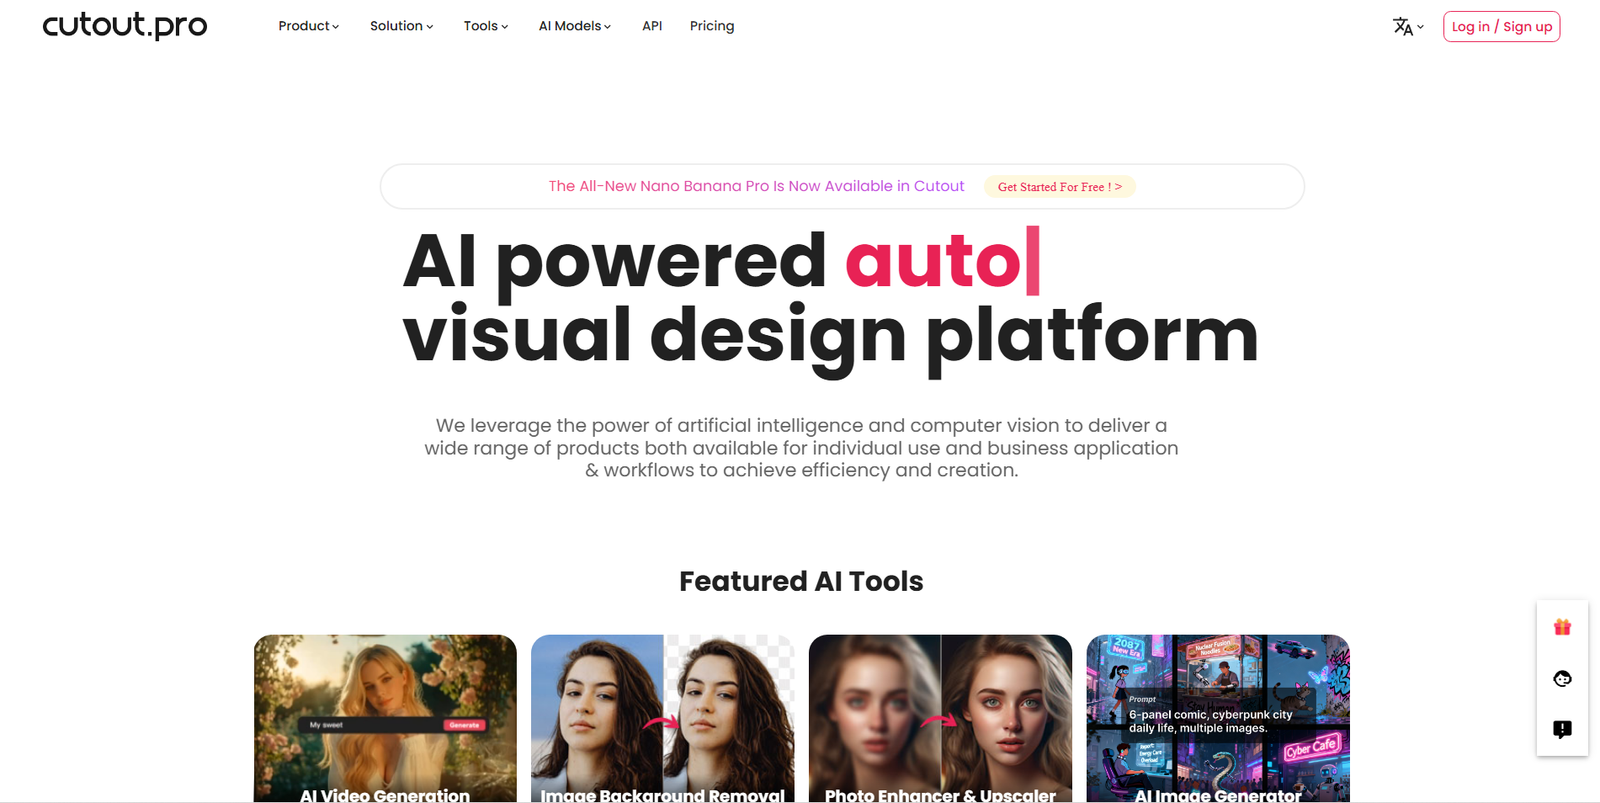This screenshot has height=803, width=1600.
Task: Expand the Product dropdown menu
Action: point(308,26)
